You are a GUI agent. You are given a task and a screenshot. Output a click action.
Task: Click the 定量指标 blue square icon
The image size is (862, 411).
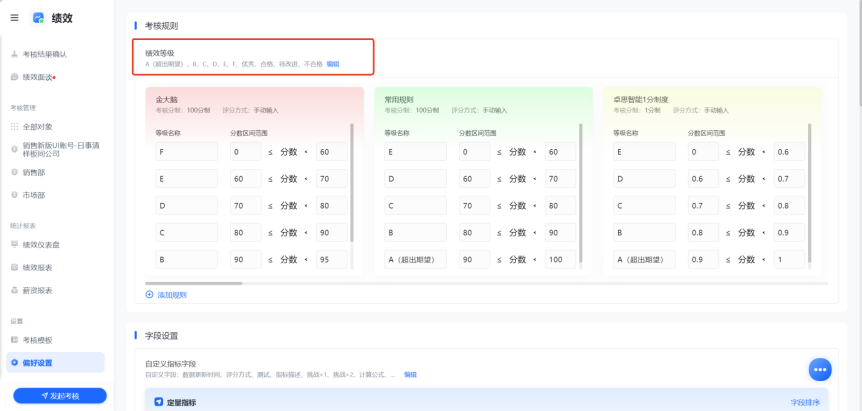(x=158, y=402)
